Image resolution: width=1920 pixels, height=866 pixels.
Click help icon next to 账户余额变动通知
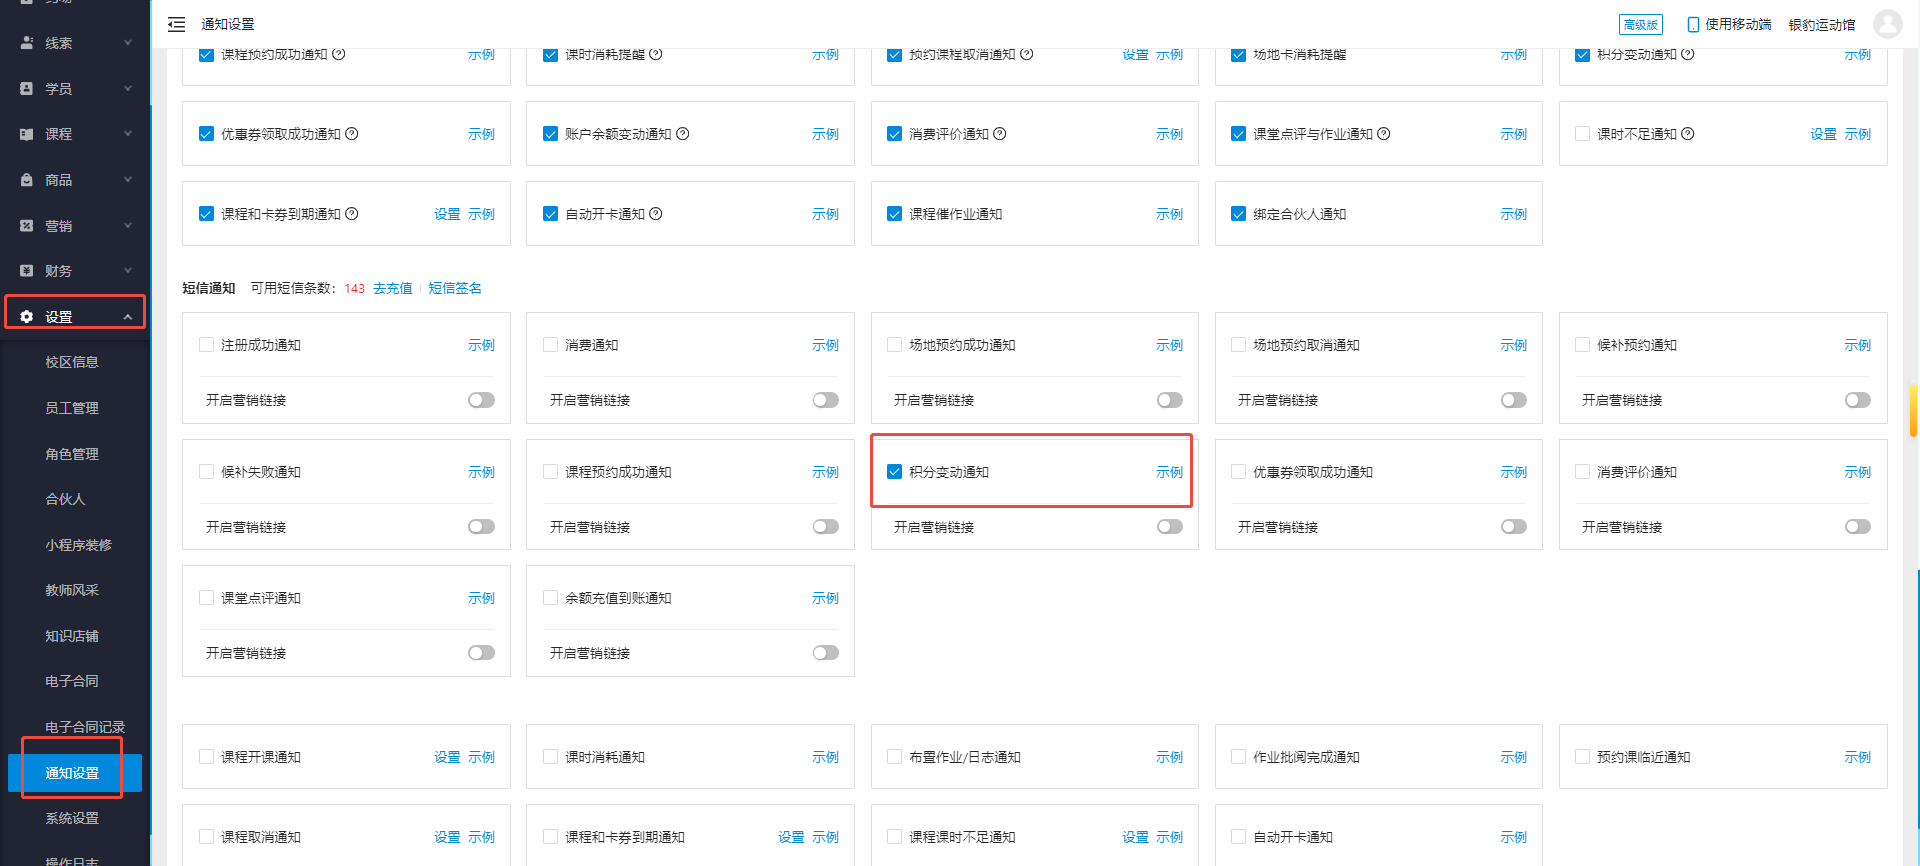coord(683,134)
